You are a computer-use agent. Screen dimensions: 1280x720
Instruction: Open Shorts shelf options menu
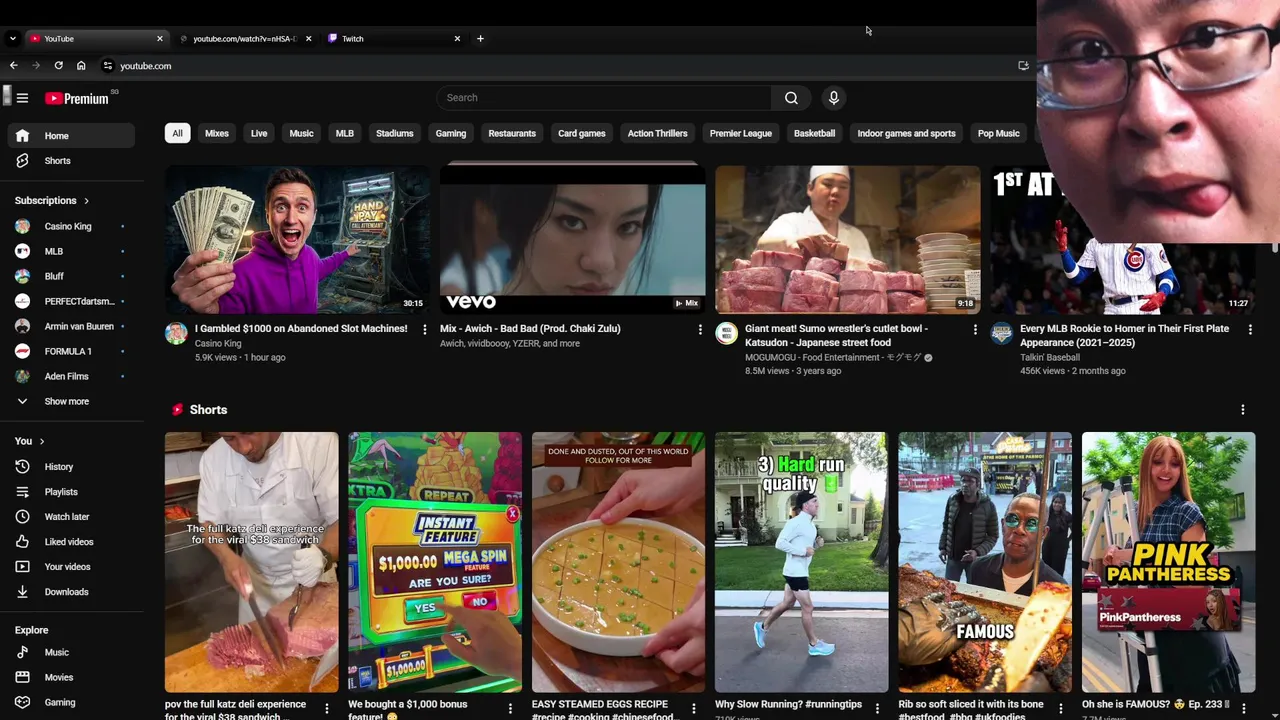(x=1243, y=410)
